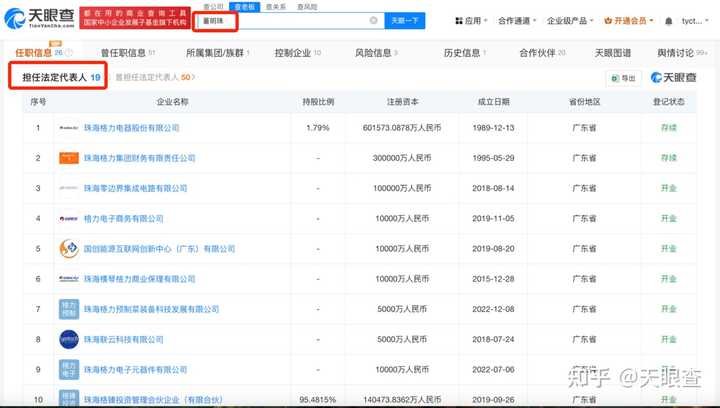Image resolution: width=720 pixels, height=408 pixels.
Task: Click the 天眼一下 search button
Action: [x=405, y=21]
